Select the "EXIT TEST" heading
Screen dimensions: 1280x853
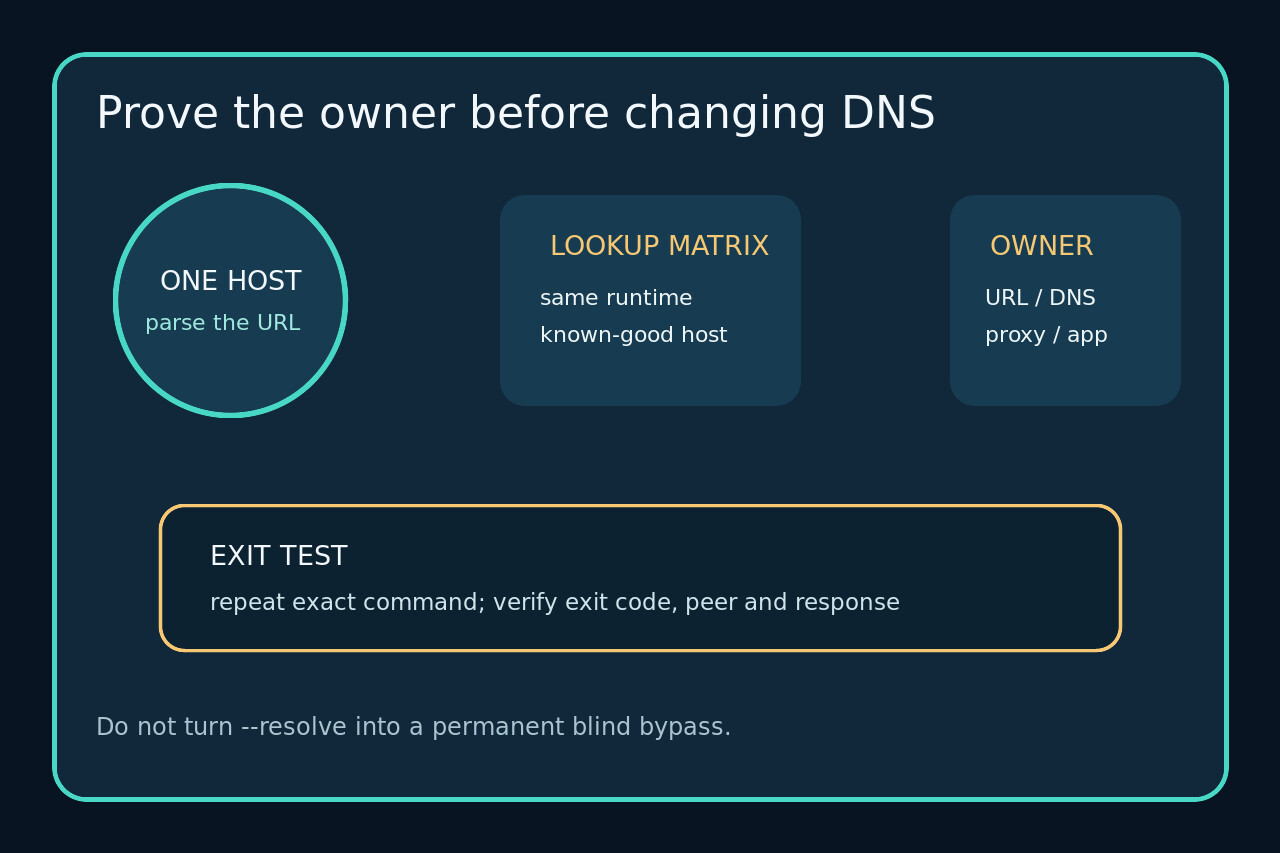[279, 557]
